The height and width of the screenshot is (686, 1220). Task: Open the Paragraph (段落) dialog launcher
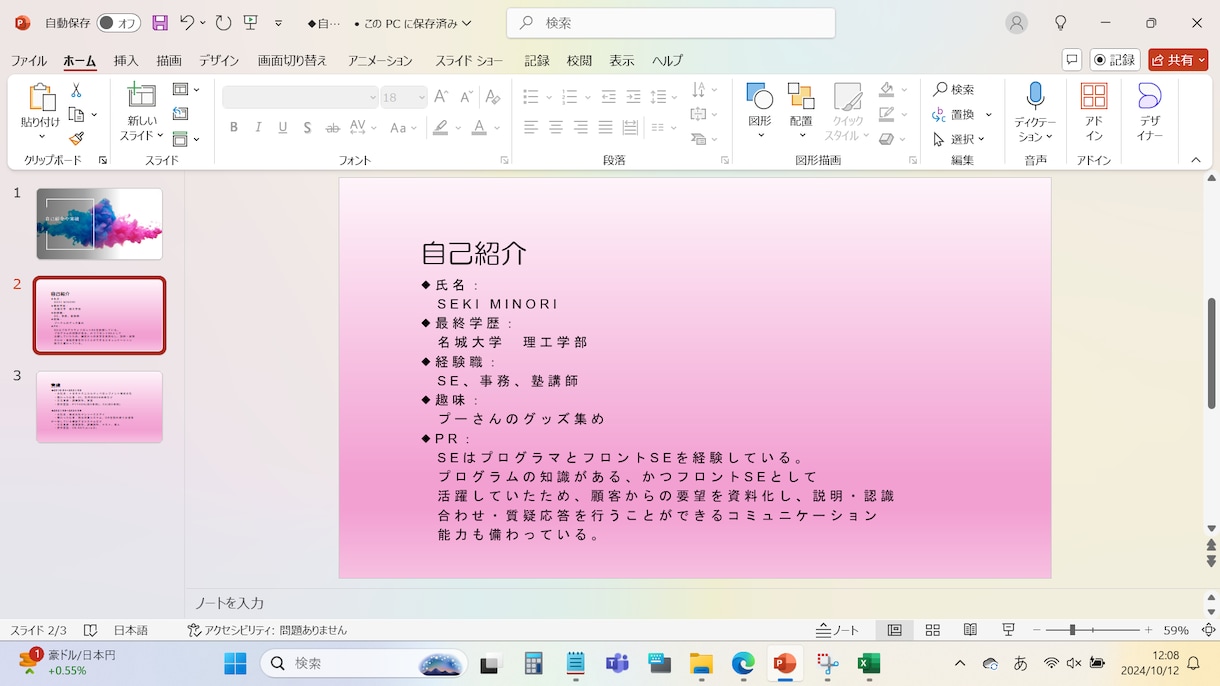pyautogui.click(x=724, y=160)
